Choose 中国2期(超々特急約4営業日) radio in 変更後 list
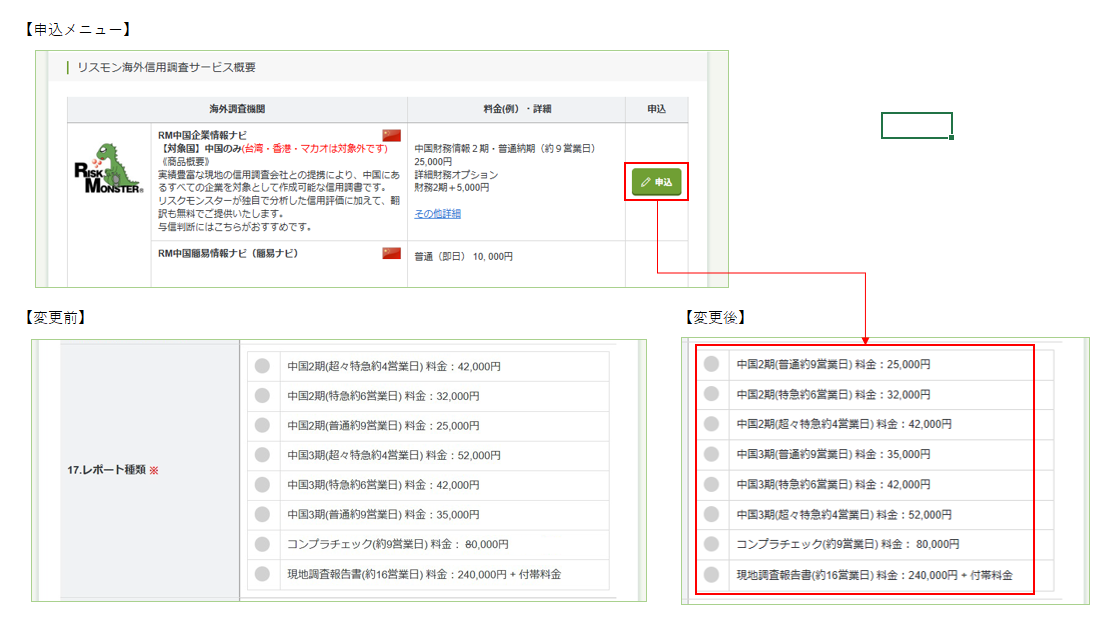Image resolution: width=1103 pixels, height=618 pixels. point(711,424)
